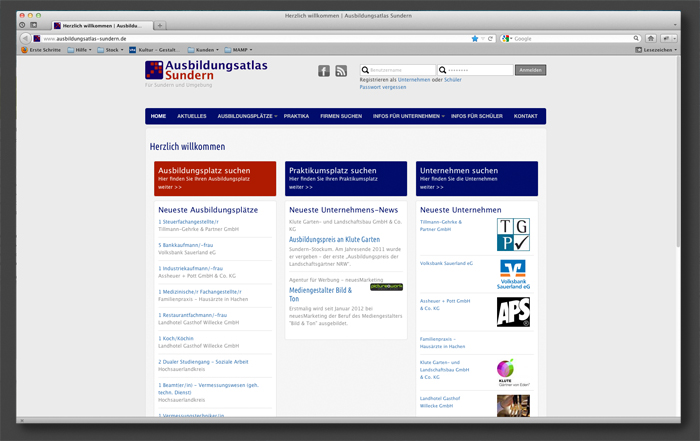Open 2 Dualer Studiengang - Soziale Arbeit listing
Image resolution: width=700 pixels, height=441 pixels.
click(203, 362)
